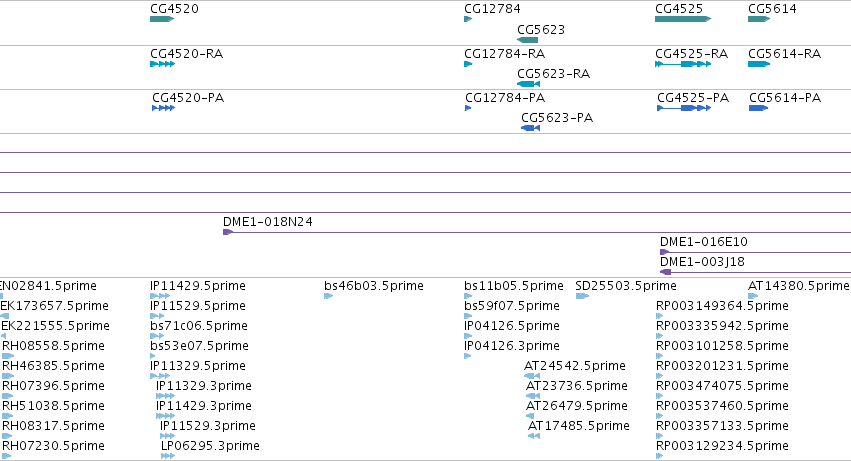Image resolution: width=851 pixels, height=461 pixels.
Task: Click the RP003149364.5prime EST label
Action: click(722, 306)
